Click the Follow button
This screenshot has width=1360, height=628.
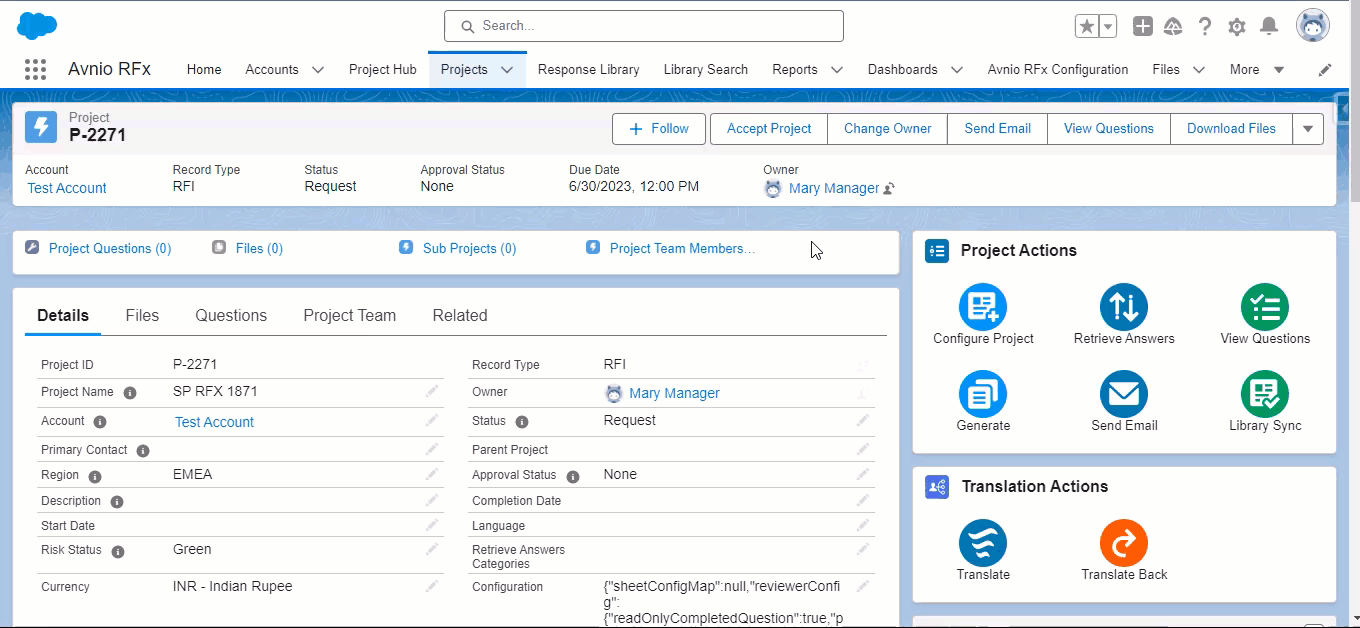pos(659,129)
